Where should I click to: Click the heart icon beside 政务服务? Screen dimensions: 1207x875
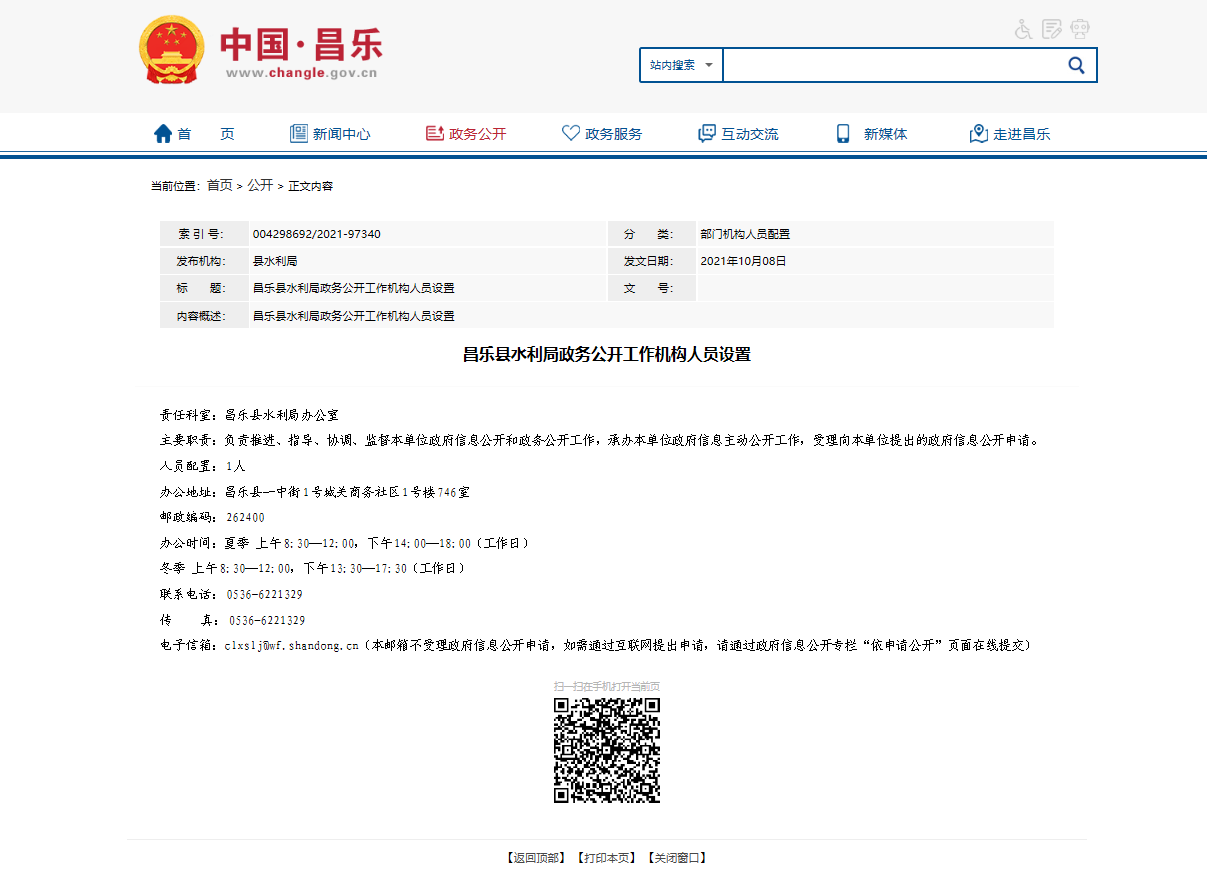[571, 134]
